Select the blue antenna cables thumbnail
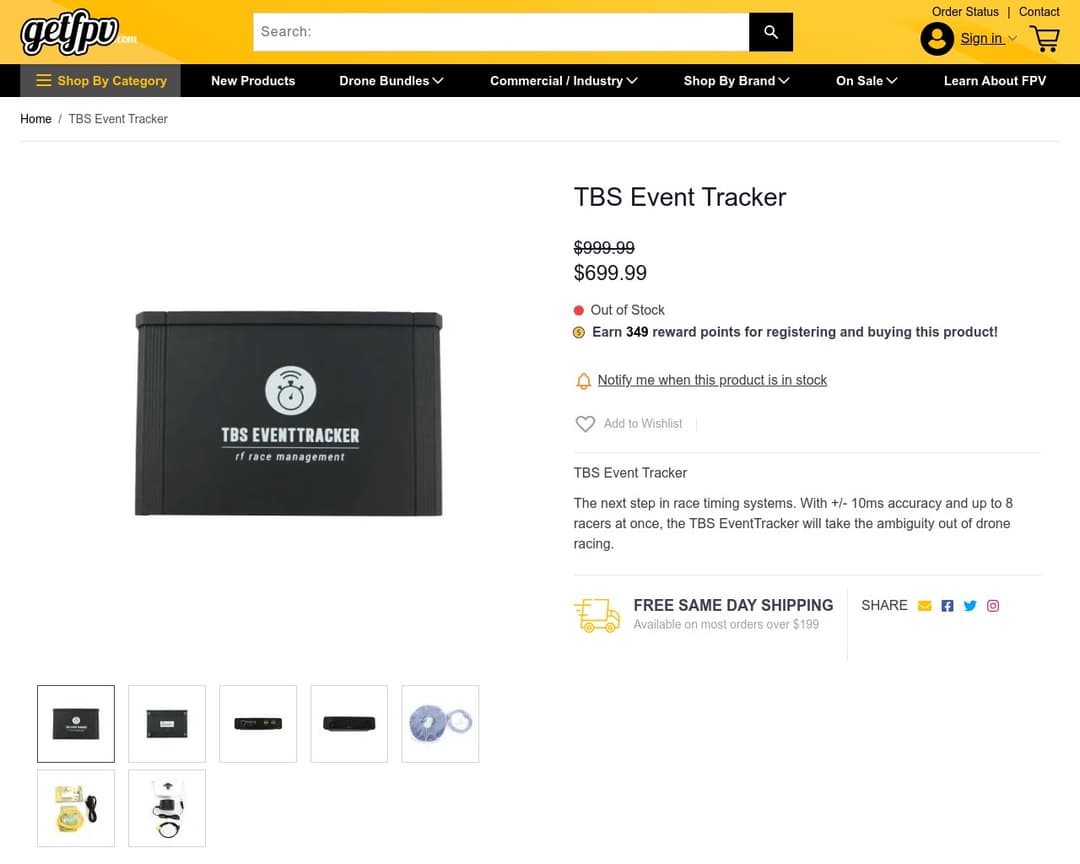The width and height of the screenshot is (1080, 864). tap(440, 723)
